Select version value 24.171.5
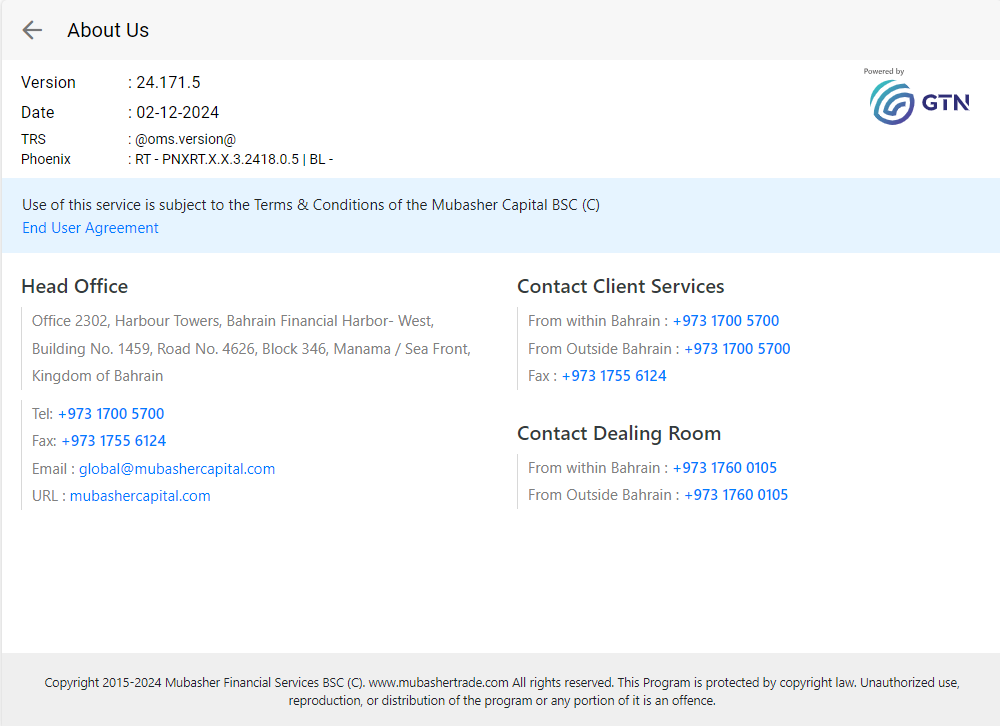1000x726 pixels. click(x=168, y=82)
